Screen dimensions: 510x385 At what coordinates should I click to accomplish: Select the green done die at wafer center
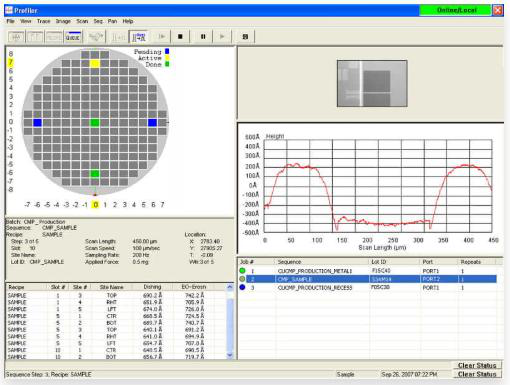pos(95,122)
